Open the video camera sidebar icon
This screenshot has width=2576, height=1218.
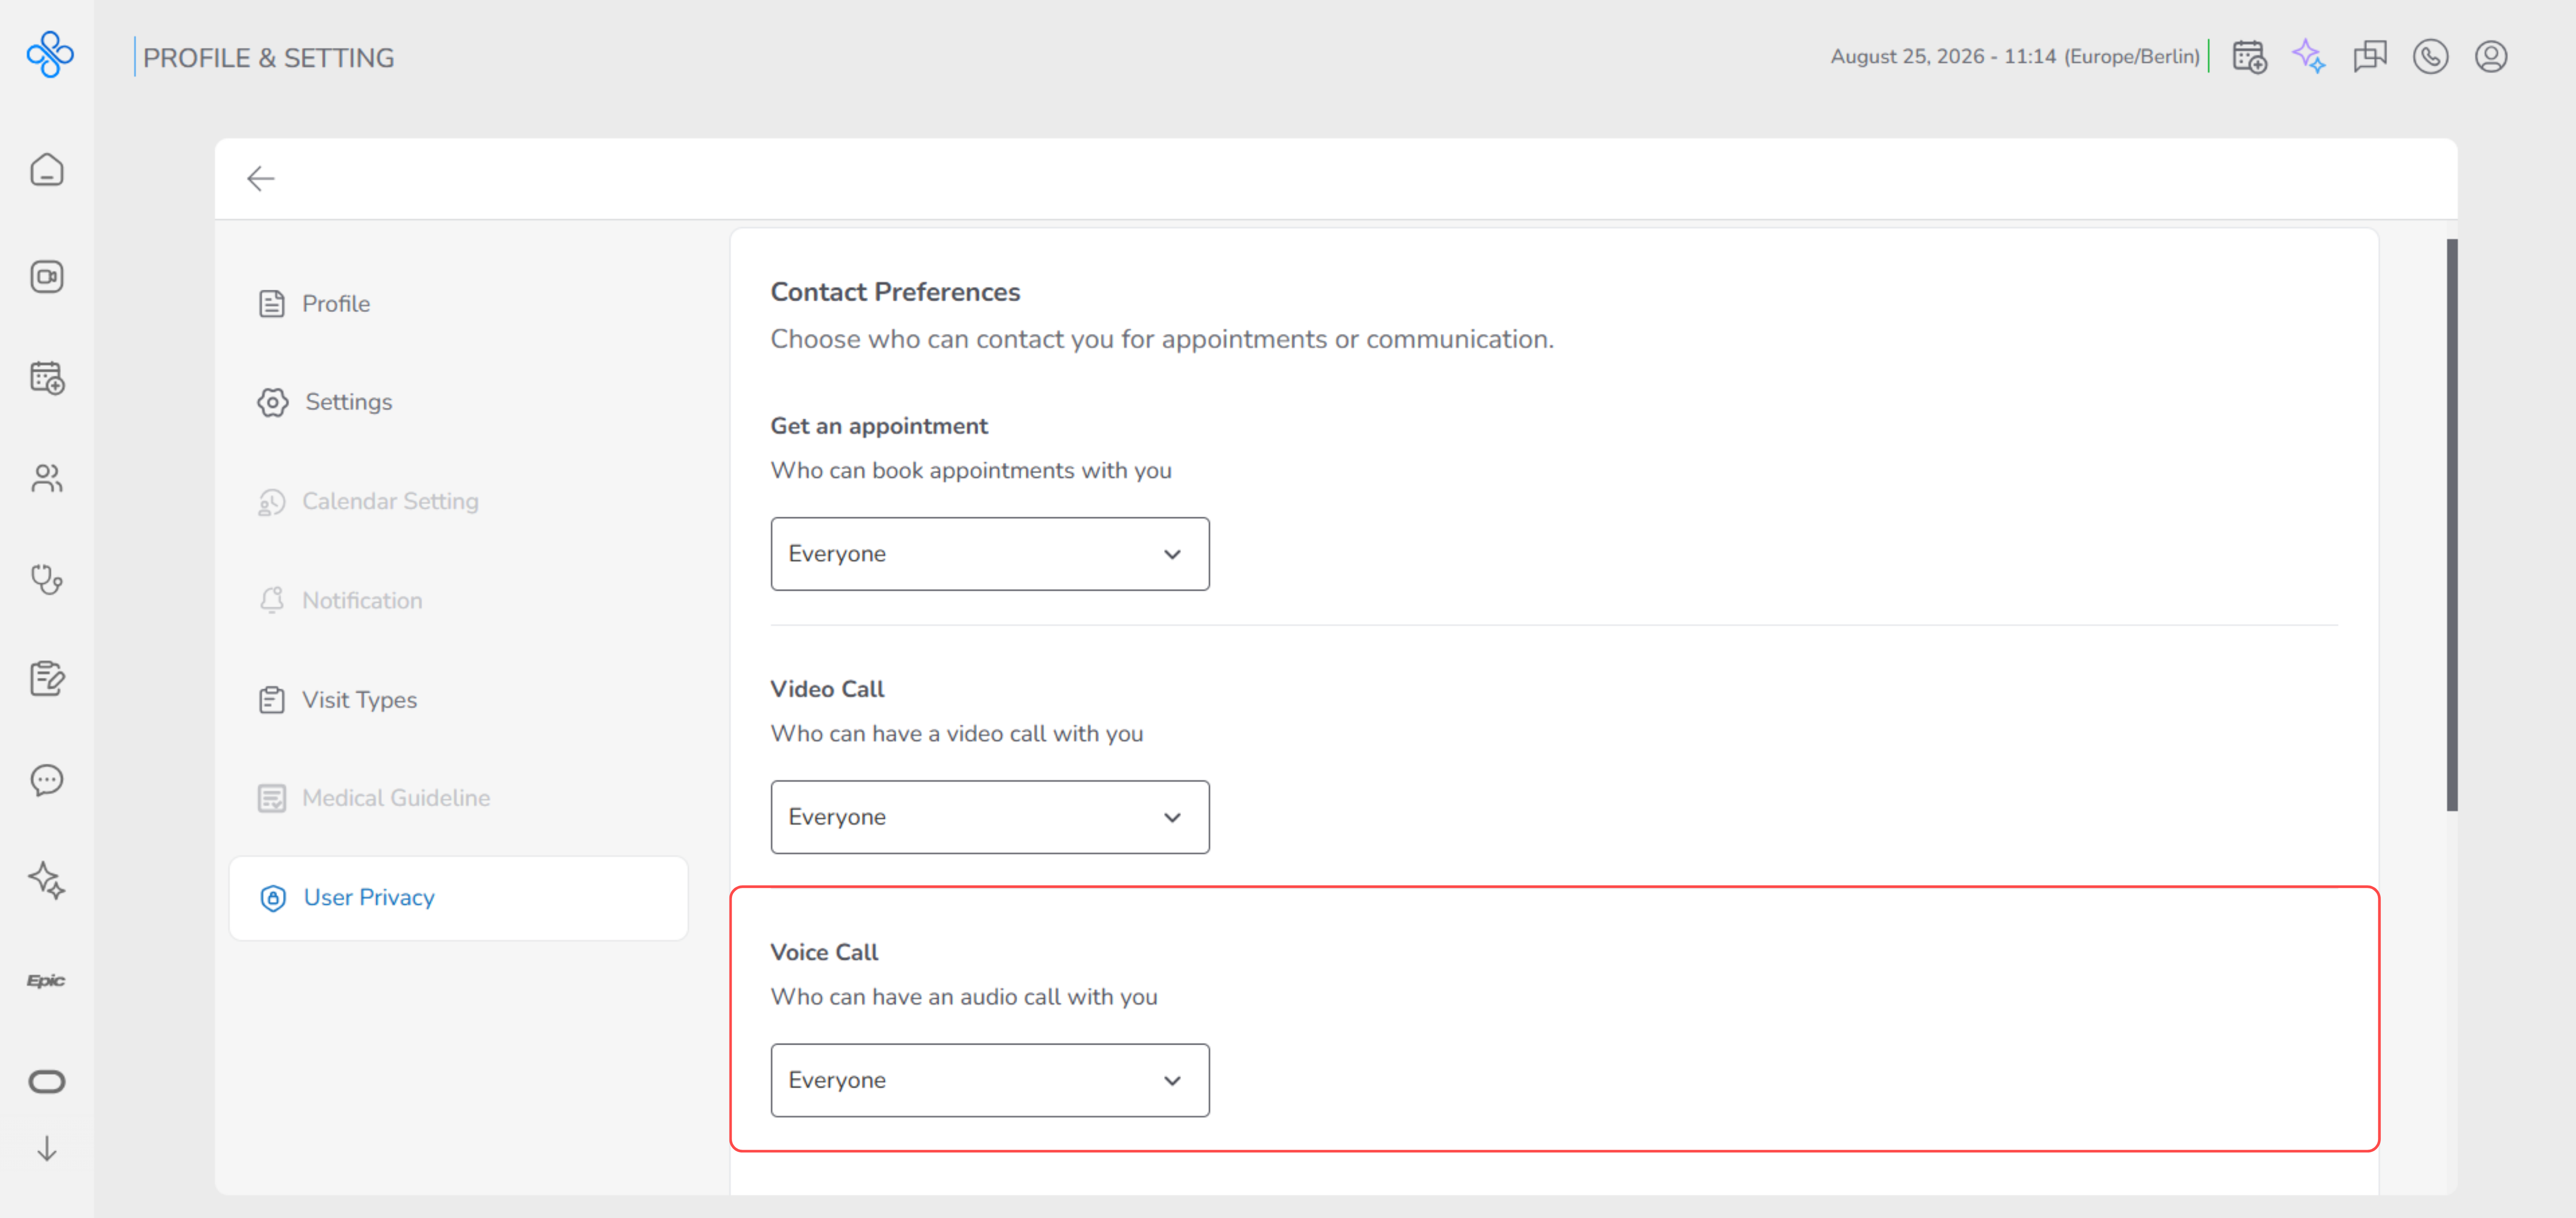[x=47, y=276]
